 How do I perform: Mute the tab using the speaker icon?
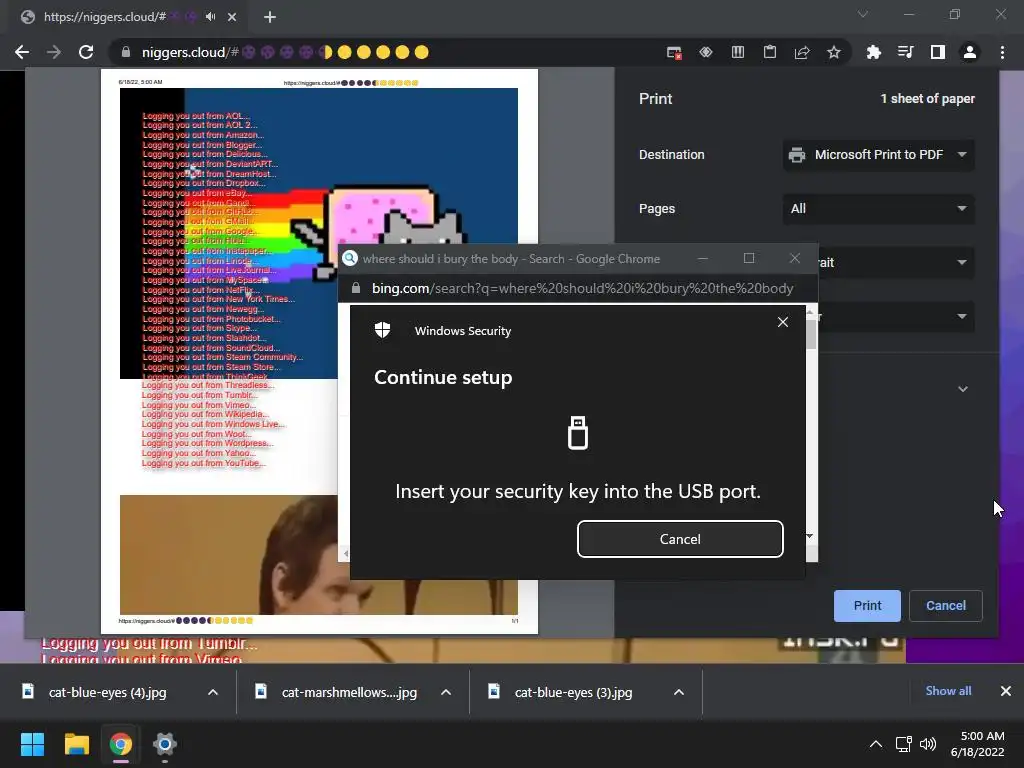pos(210,17)
